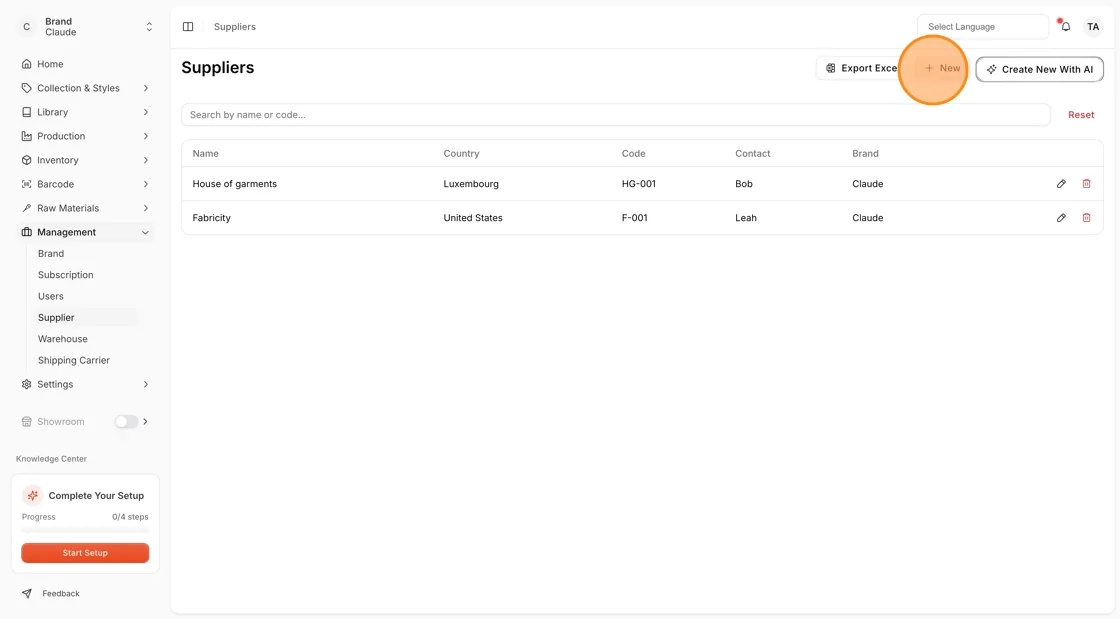Open the Brand Claude switcher arrows
The image size is (1120, 619).
[x=149, y=27]
